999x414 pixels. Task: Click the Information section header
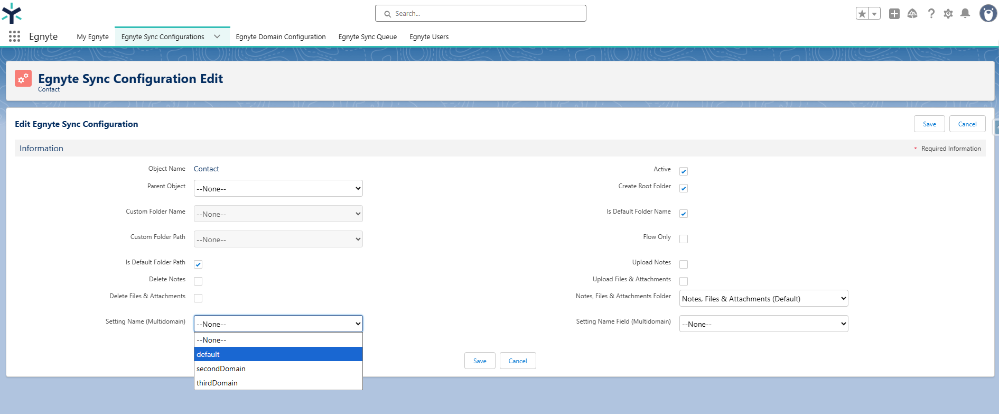click(500, 148)
